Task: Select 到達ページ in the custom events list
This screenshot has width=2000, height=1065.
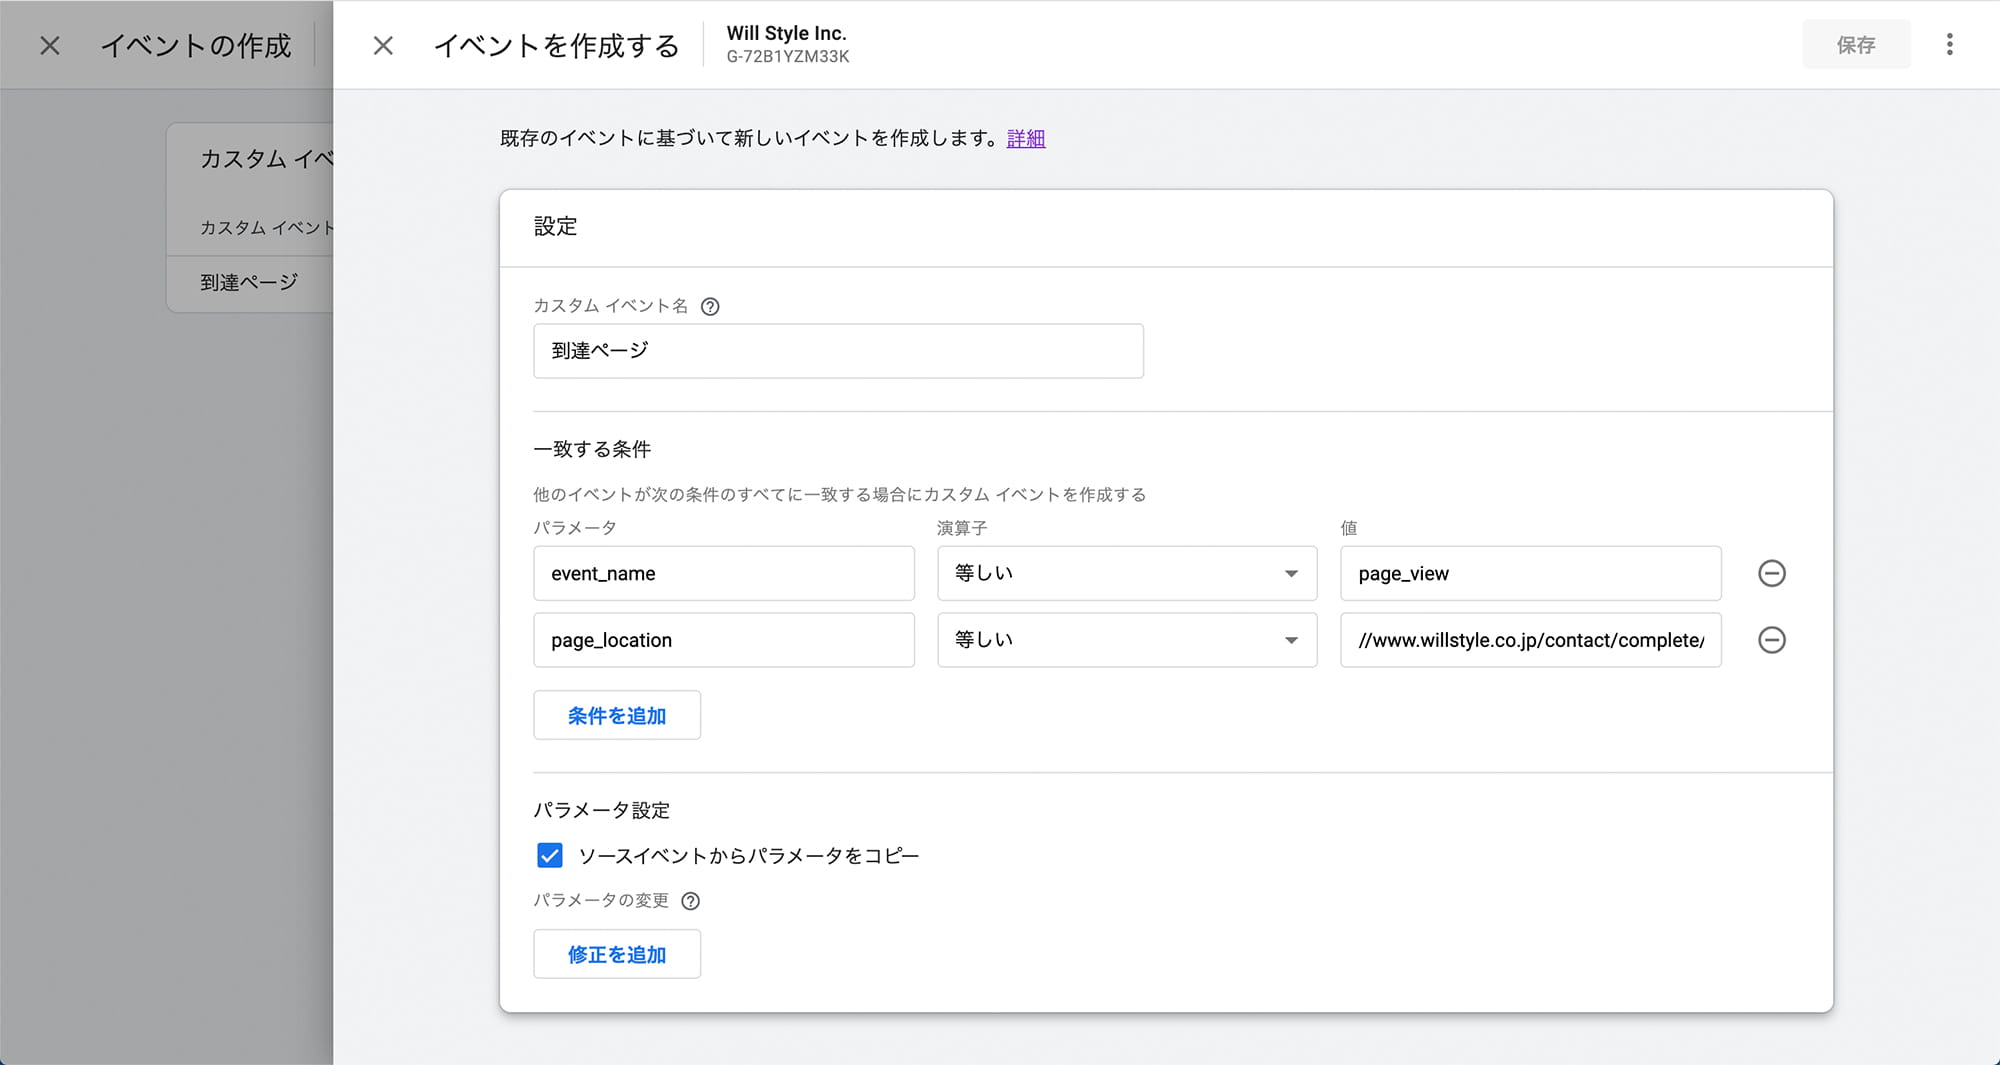Action: click(x=249, y=283)
